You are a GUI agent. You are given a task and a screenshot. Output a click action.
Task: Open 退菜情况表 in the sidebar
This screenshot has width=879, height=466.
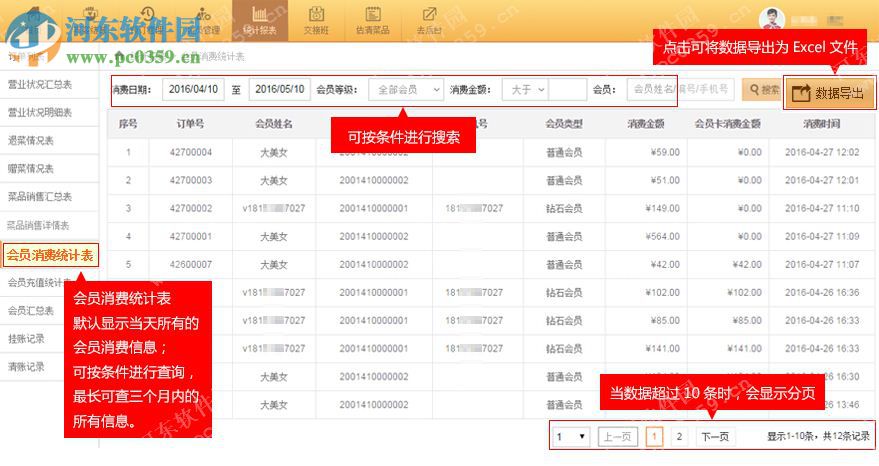coord(31,141)
